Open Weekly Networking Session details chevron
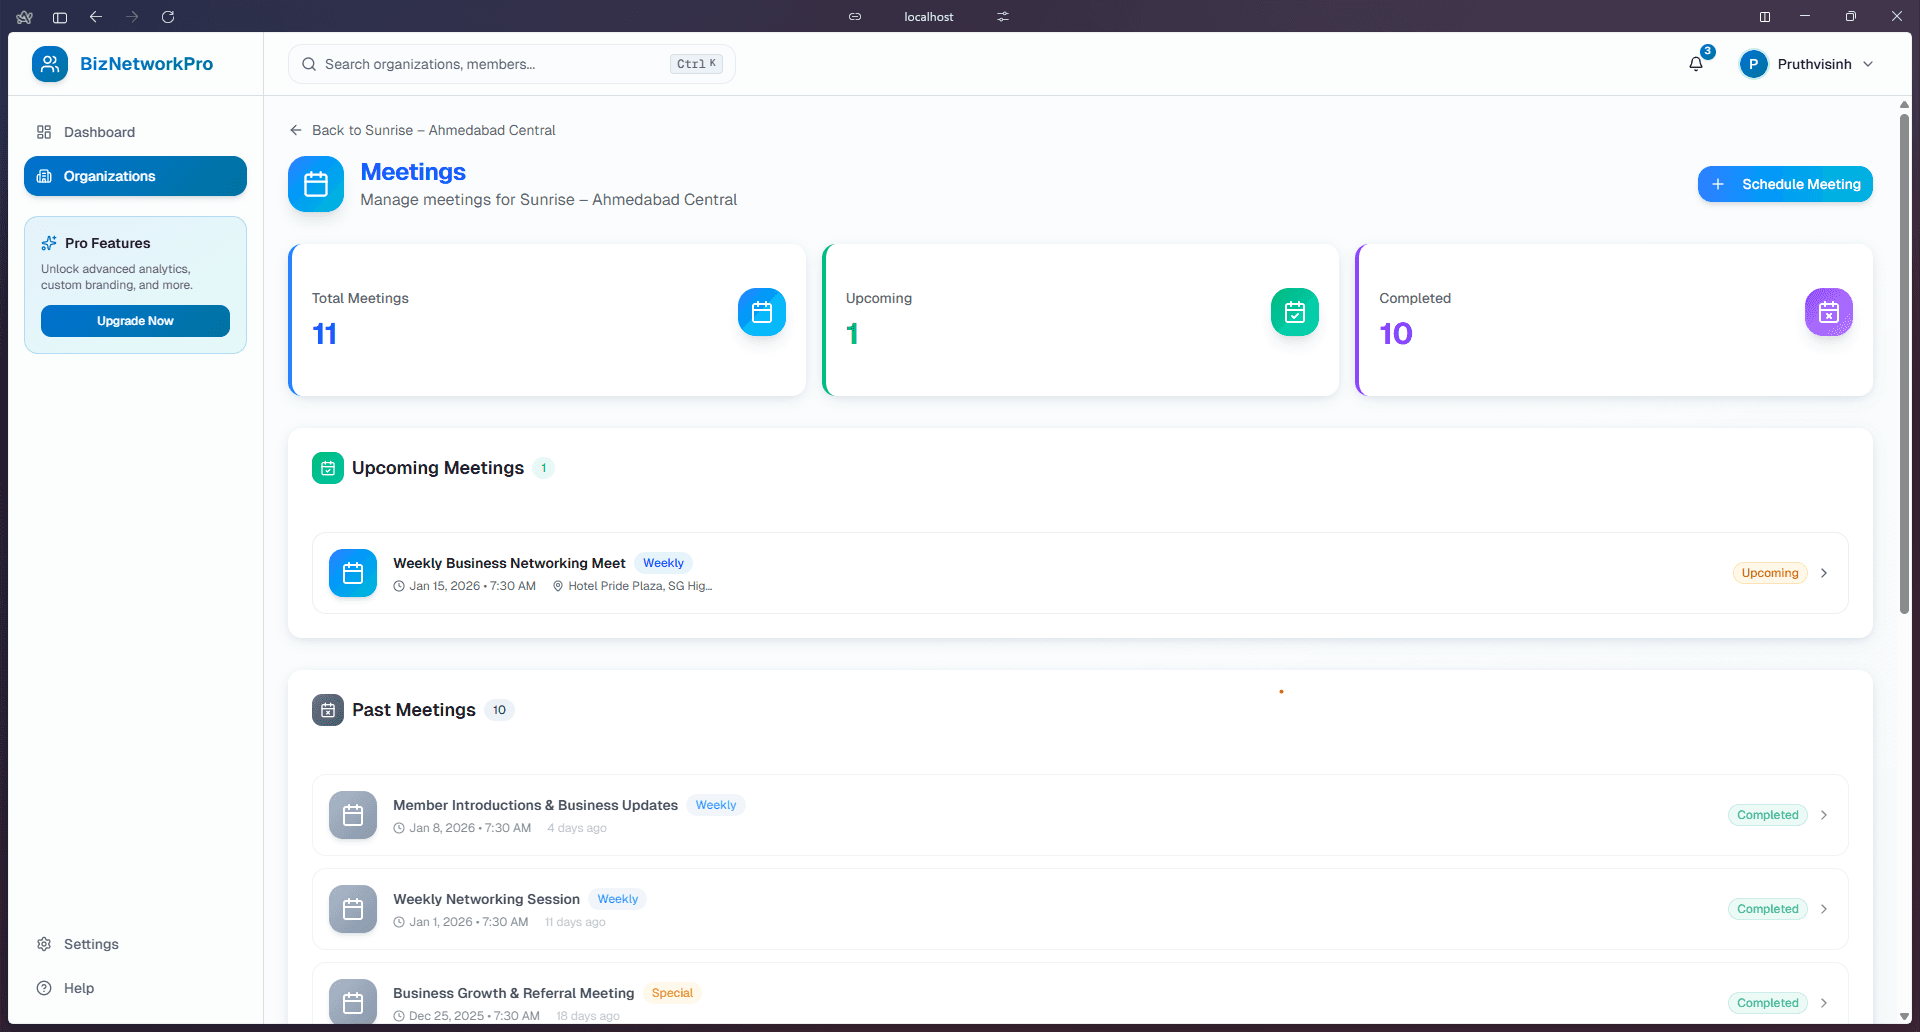Screen dimensions: 1920x1032 click(x=1824, y=909)
